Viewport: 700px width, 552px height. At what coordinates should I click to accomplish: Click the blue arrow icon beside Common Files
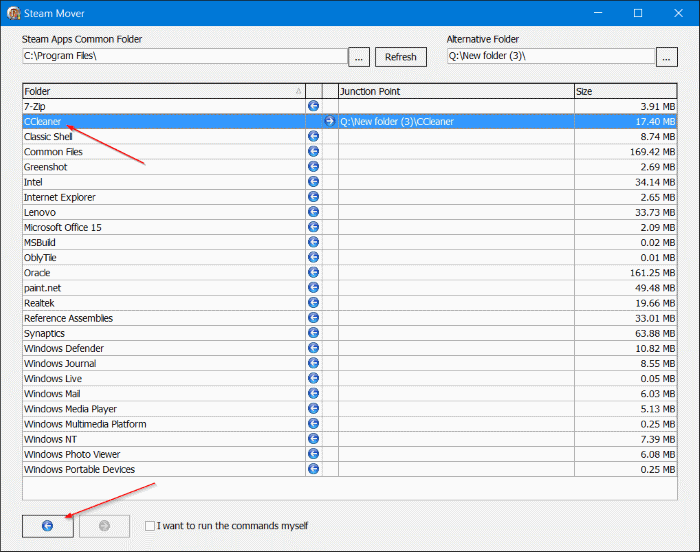coord(313,151)
